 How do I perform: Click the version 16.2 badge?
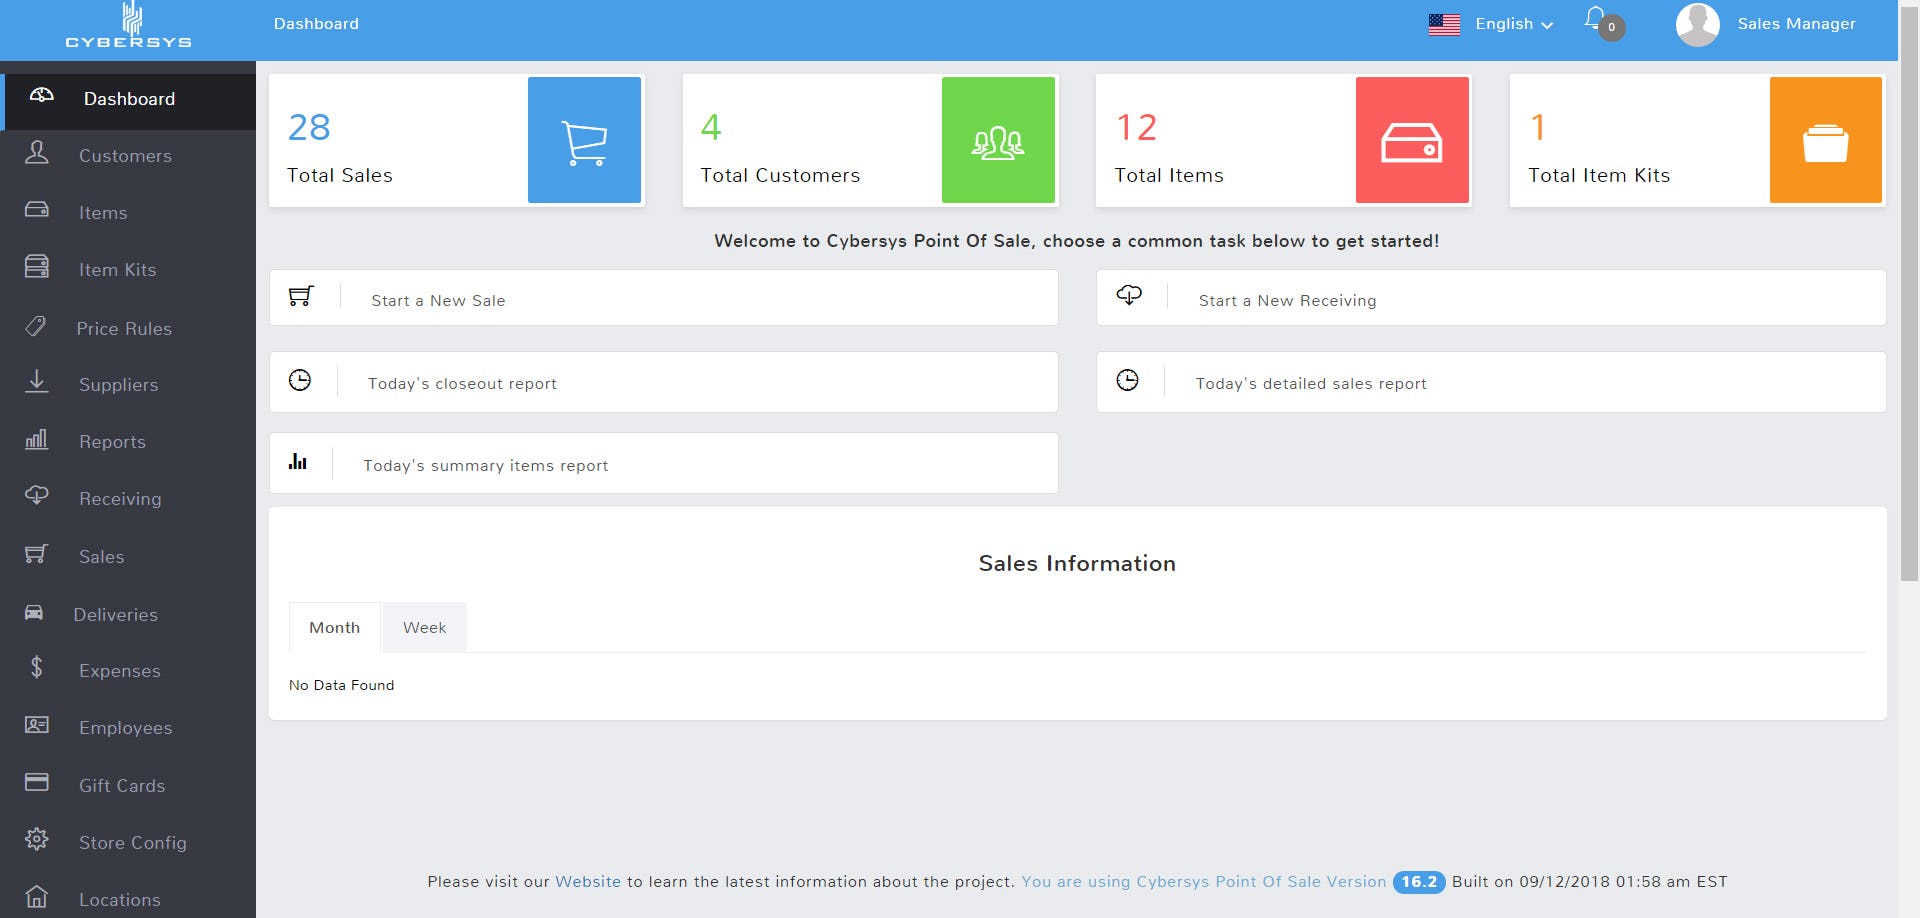(x=1418, y=882)
